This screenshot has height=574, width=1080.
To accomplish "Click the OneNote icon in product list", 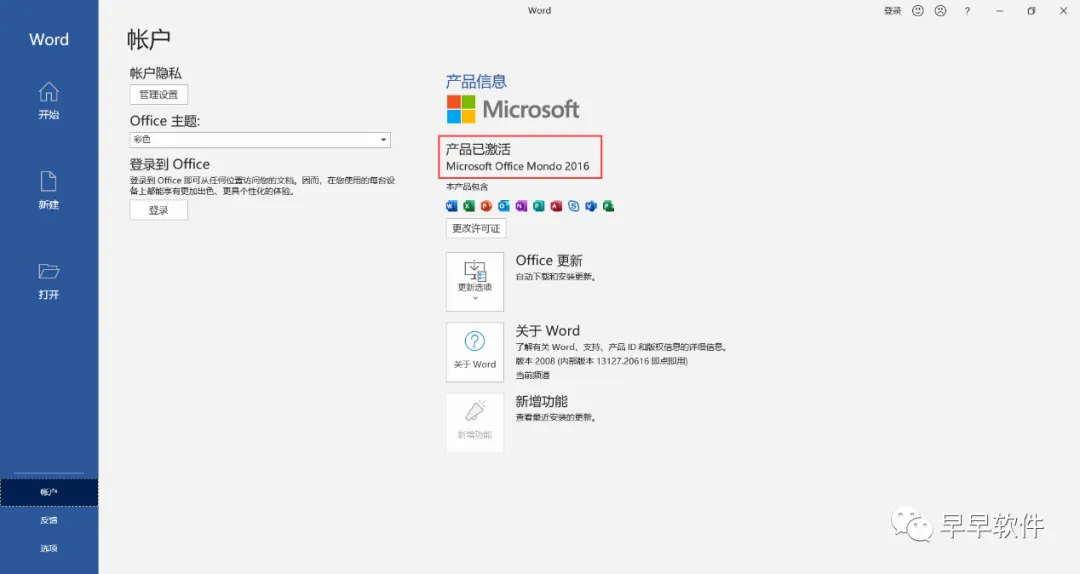I will 521,205.
